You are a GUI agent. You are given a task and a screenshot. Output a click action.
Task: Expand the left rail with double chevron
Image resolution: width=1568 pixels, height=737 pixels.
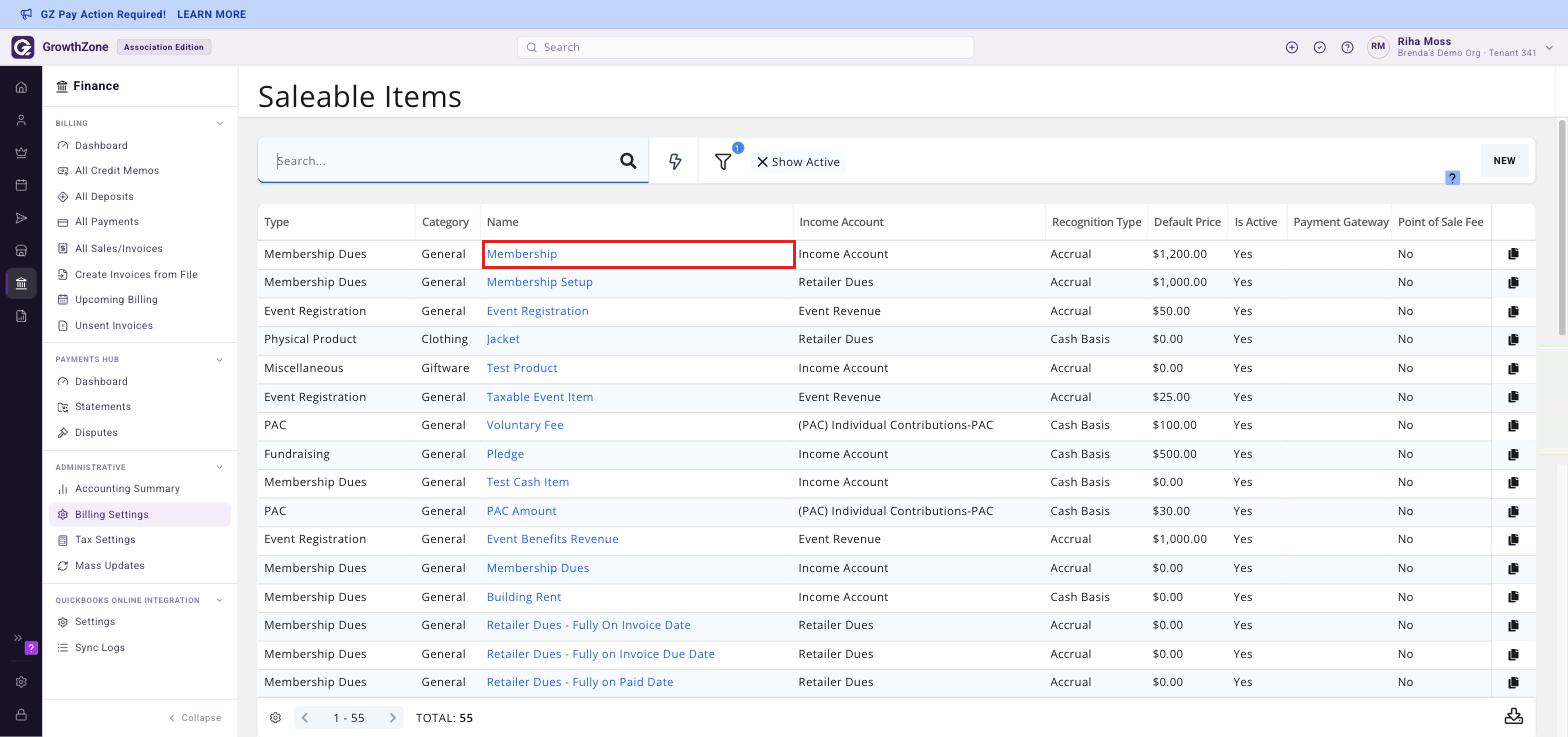click(17, 638)
